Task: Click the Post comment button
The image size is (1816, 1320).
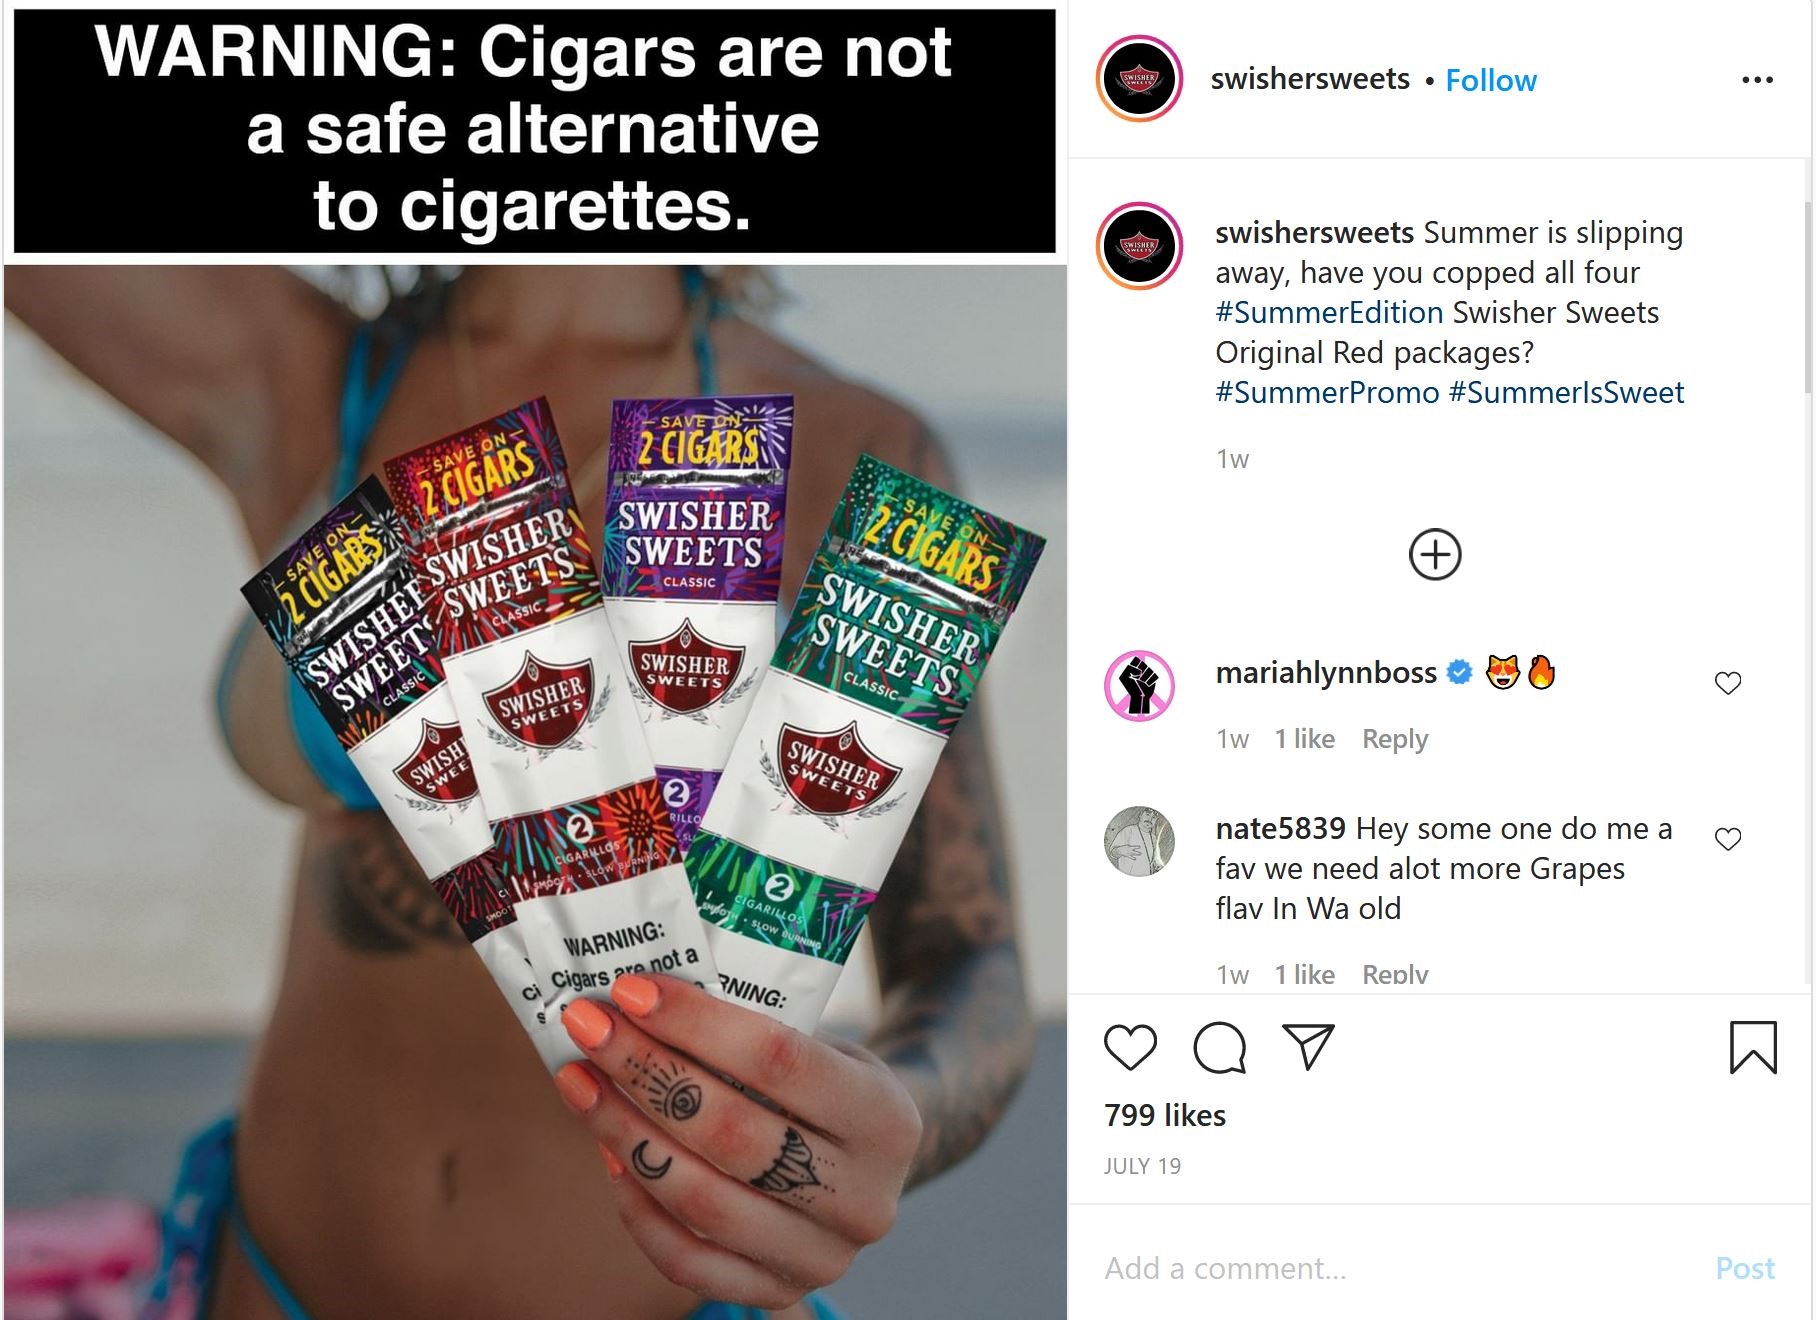Action: pyautogui.click(x=1745, y=1268)
